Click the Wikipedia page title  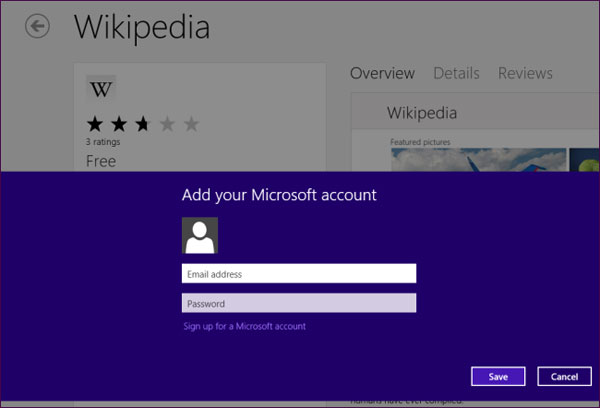pyautogui.click(x=142, y=27)
